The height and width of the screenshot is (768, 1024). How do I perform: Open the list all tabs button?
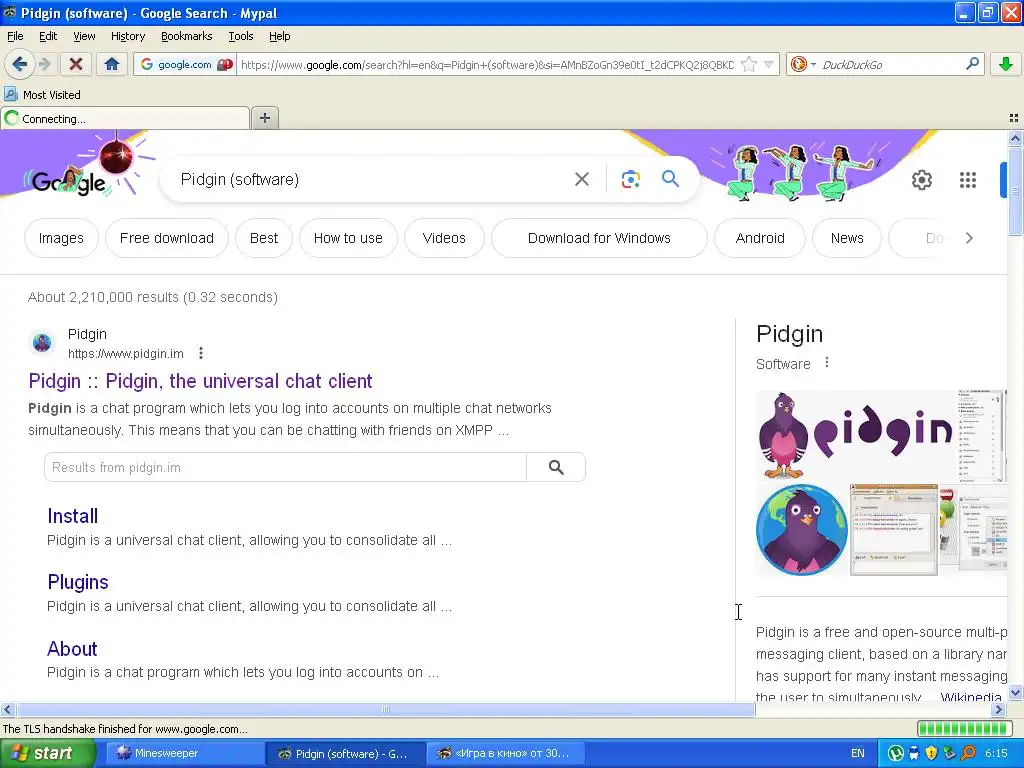[1014, 118]
